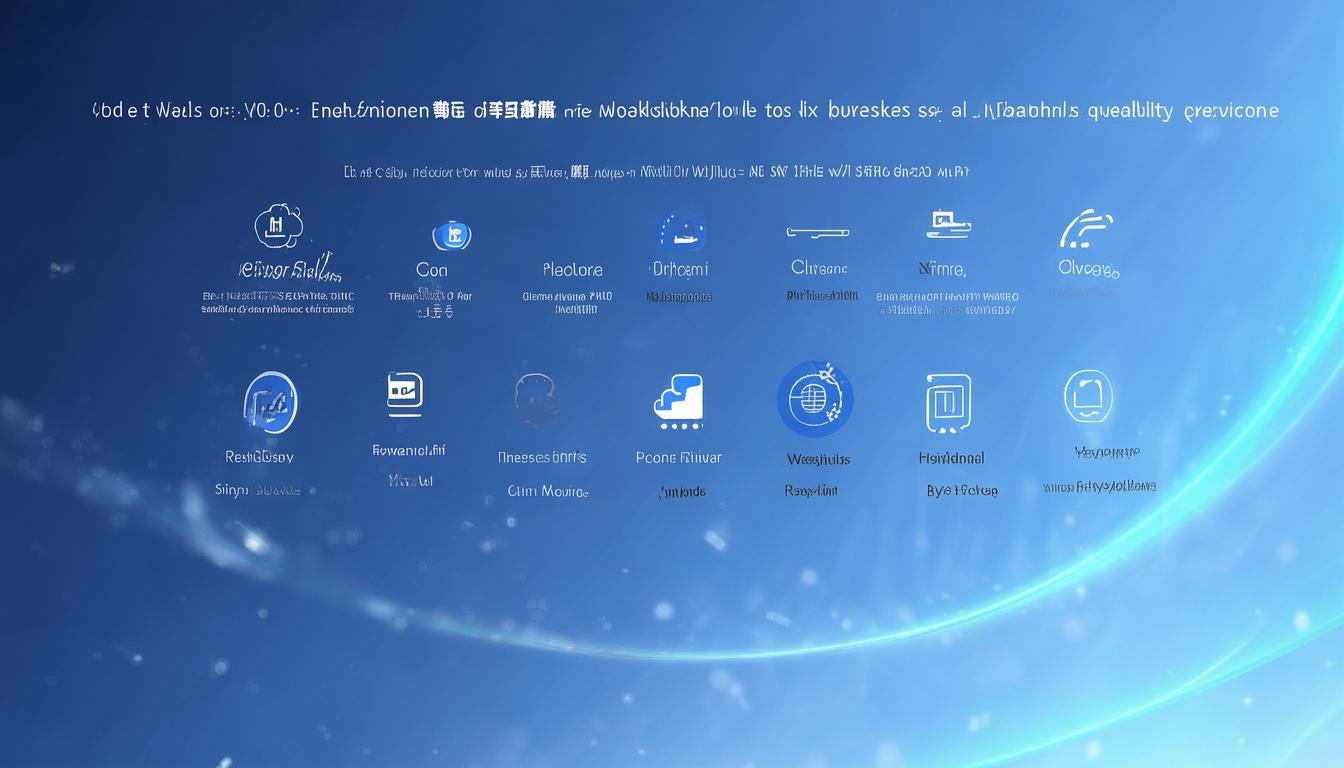
Task: Open the blue circle icon above "Con"
Action: 451,236
